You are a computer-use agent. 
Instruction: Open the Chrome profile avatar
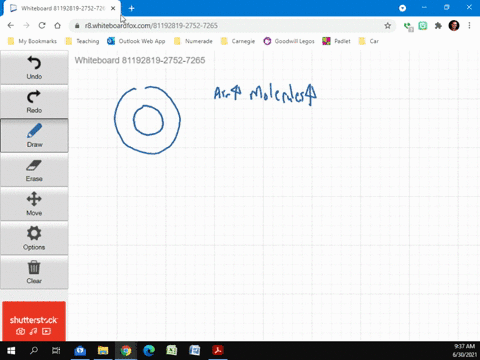click(454, 26)
